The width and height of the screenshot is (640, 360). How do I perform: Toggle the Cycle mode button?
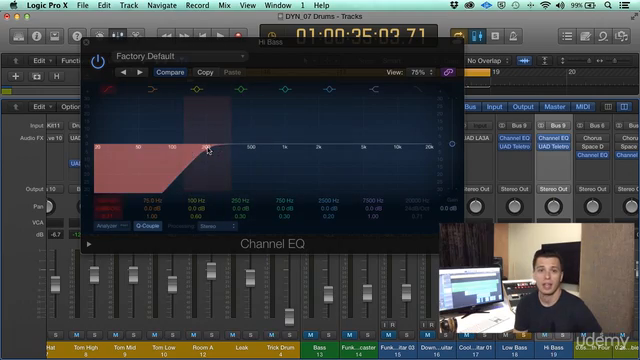(459, 36)
